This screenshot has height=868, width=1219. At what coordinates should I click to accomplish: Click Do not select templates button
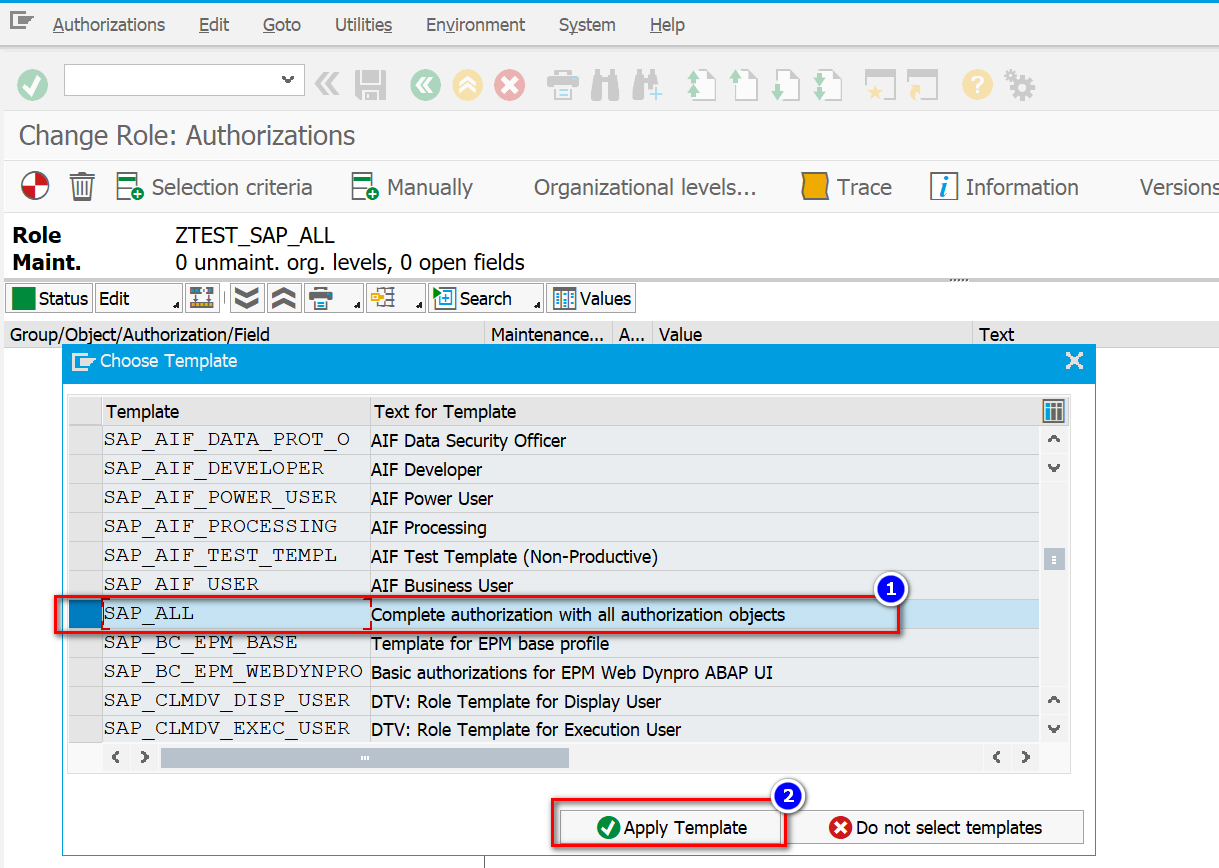[937, 827]
